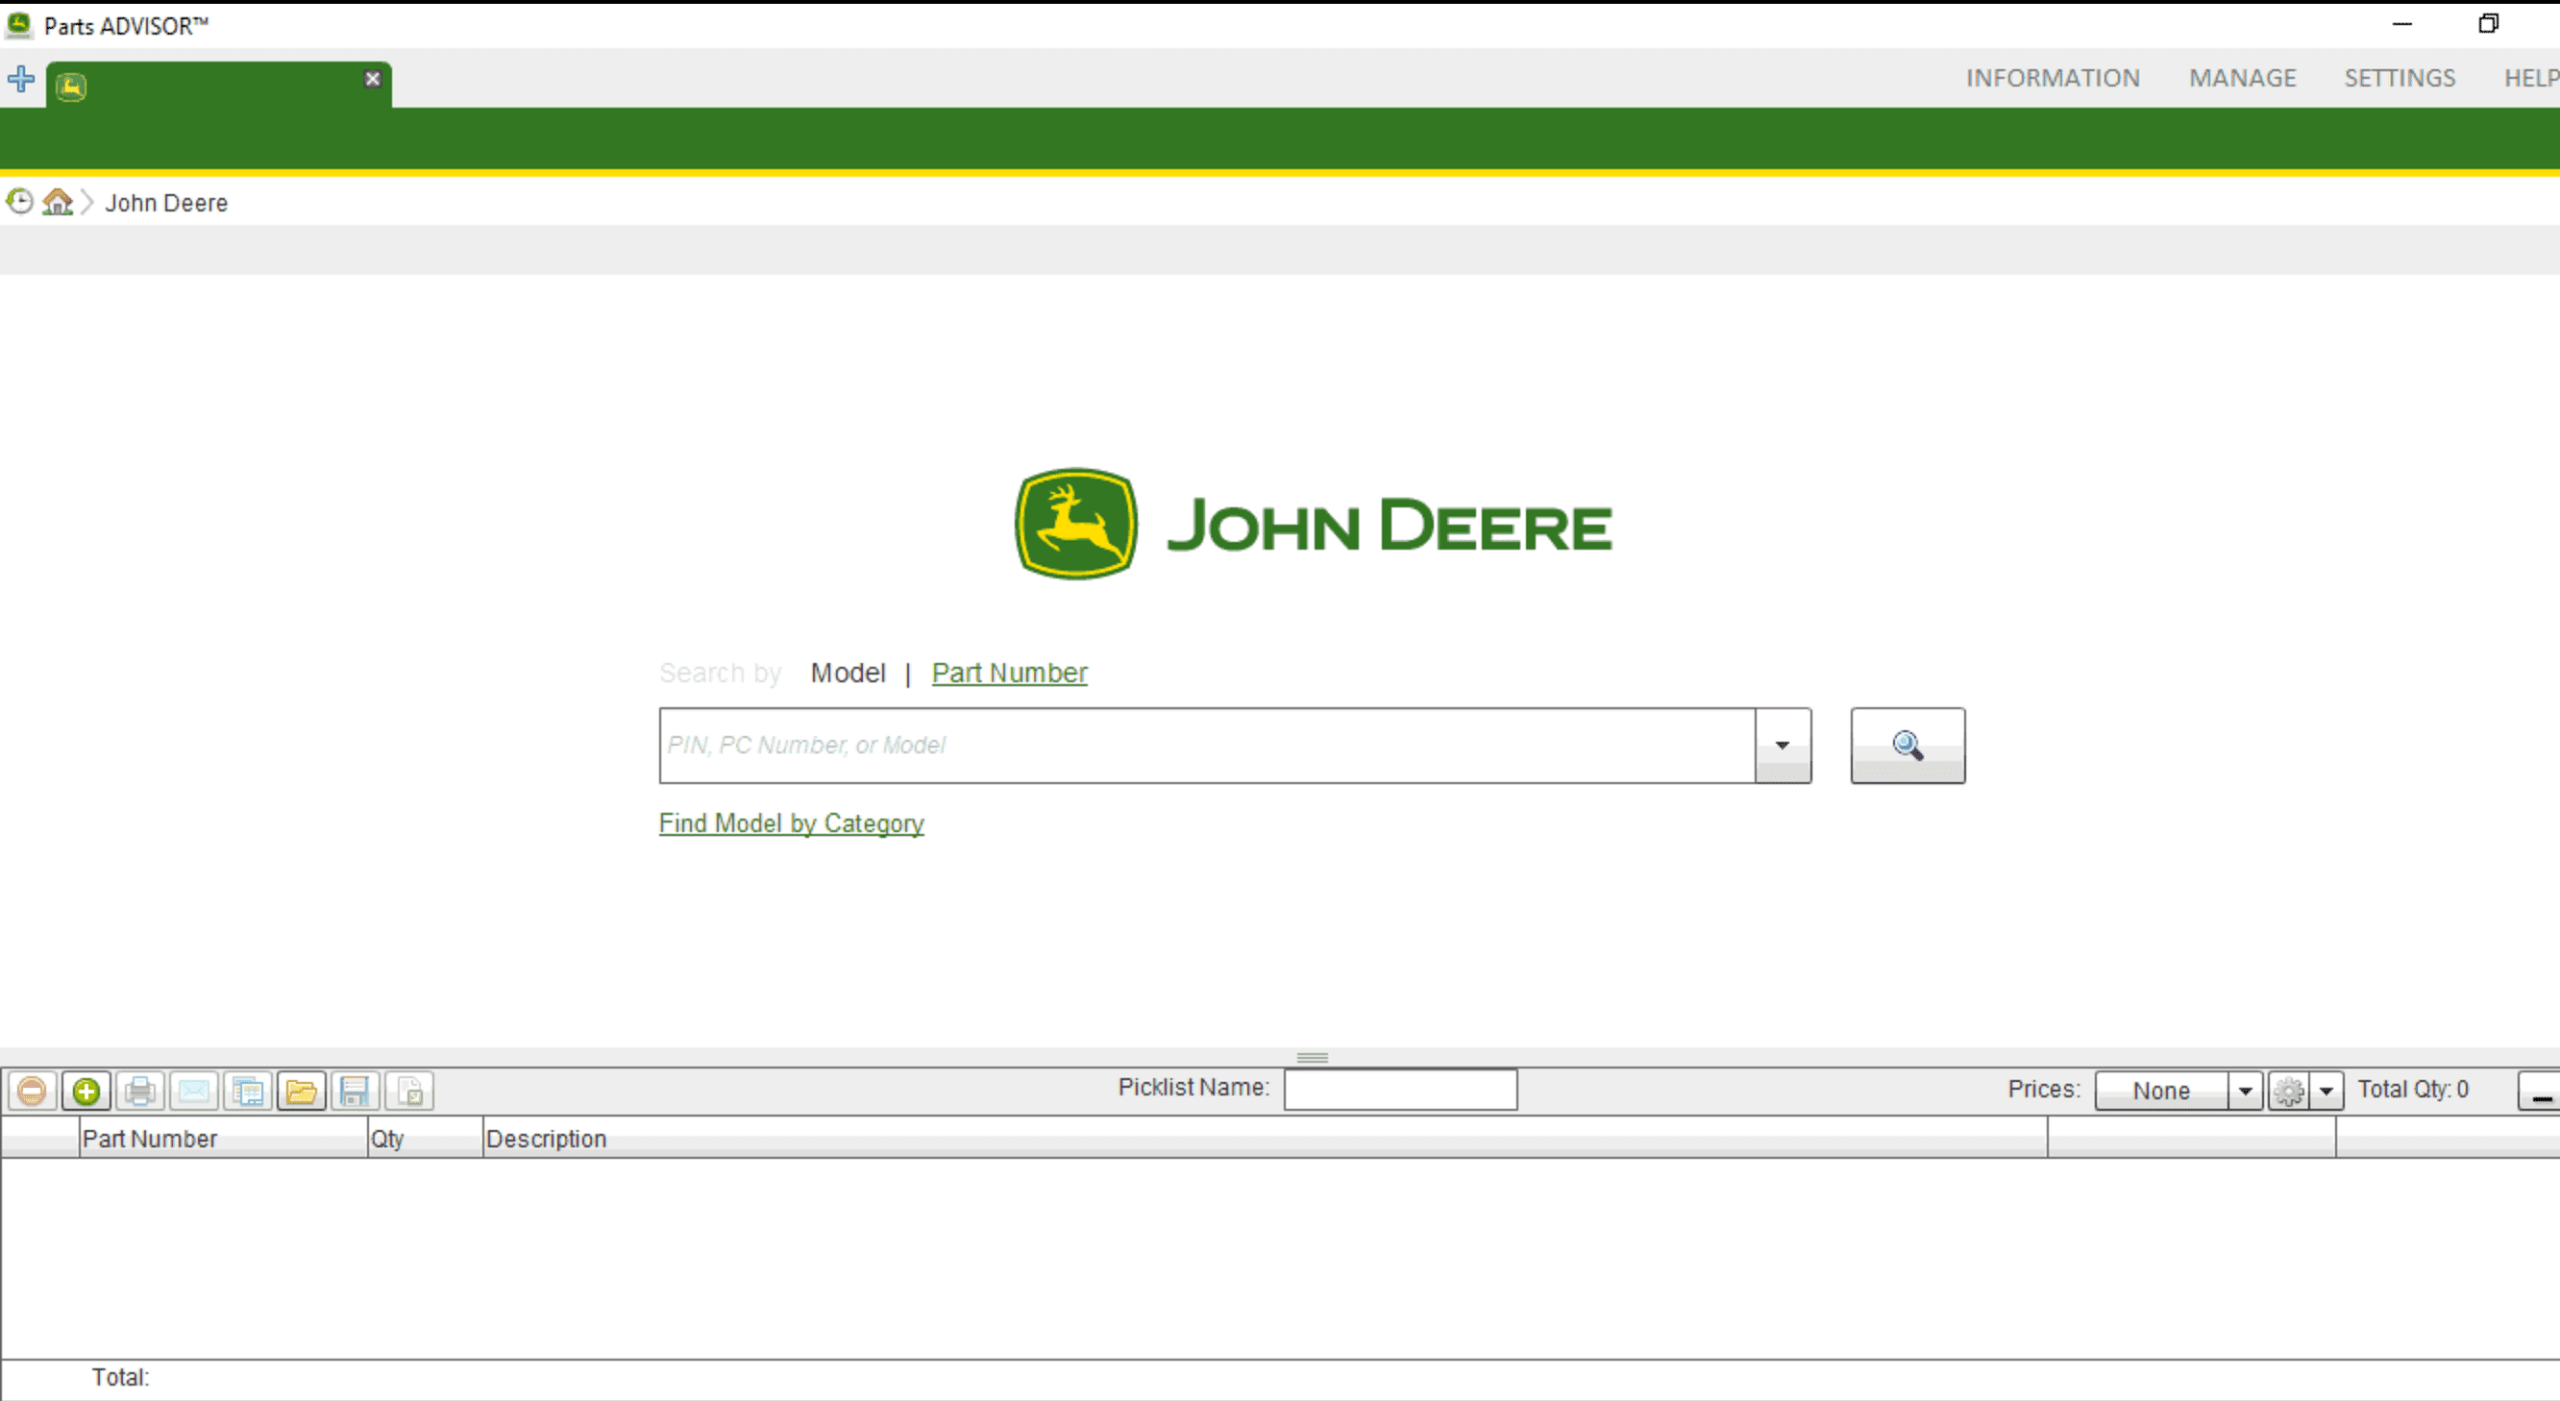Screen dimensions: 2560x1401
Task: Open a new tab with the plus icon
Action: click(x=21, y=79)
